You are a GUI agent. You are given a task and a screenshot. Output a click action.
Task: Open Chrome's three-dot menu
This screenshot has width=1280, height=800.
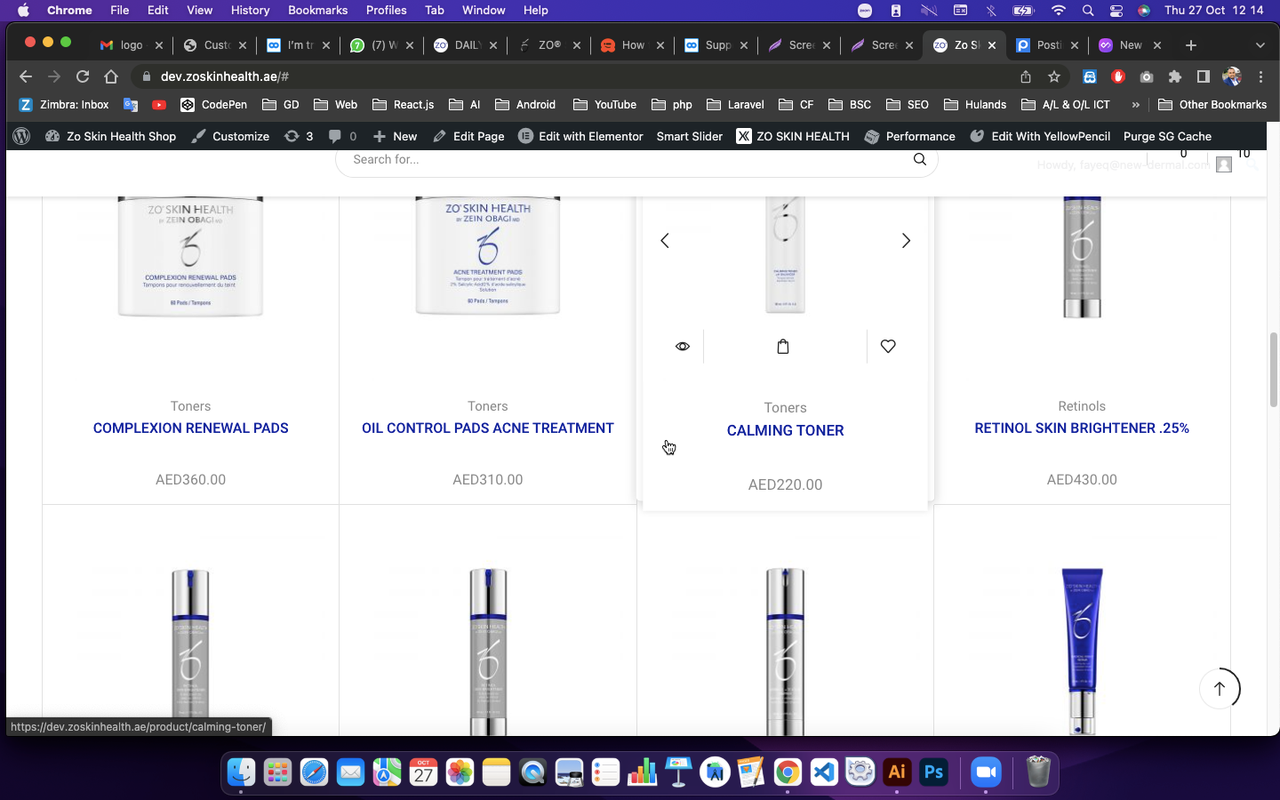click(x=1260, y=76)
